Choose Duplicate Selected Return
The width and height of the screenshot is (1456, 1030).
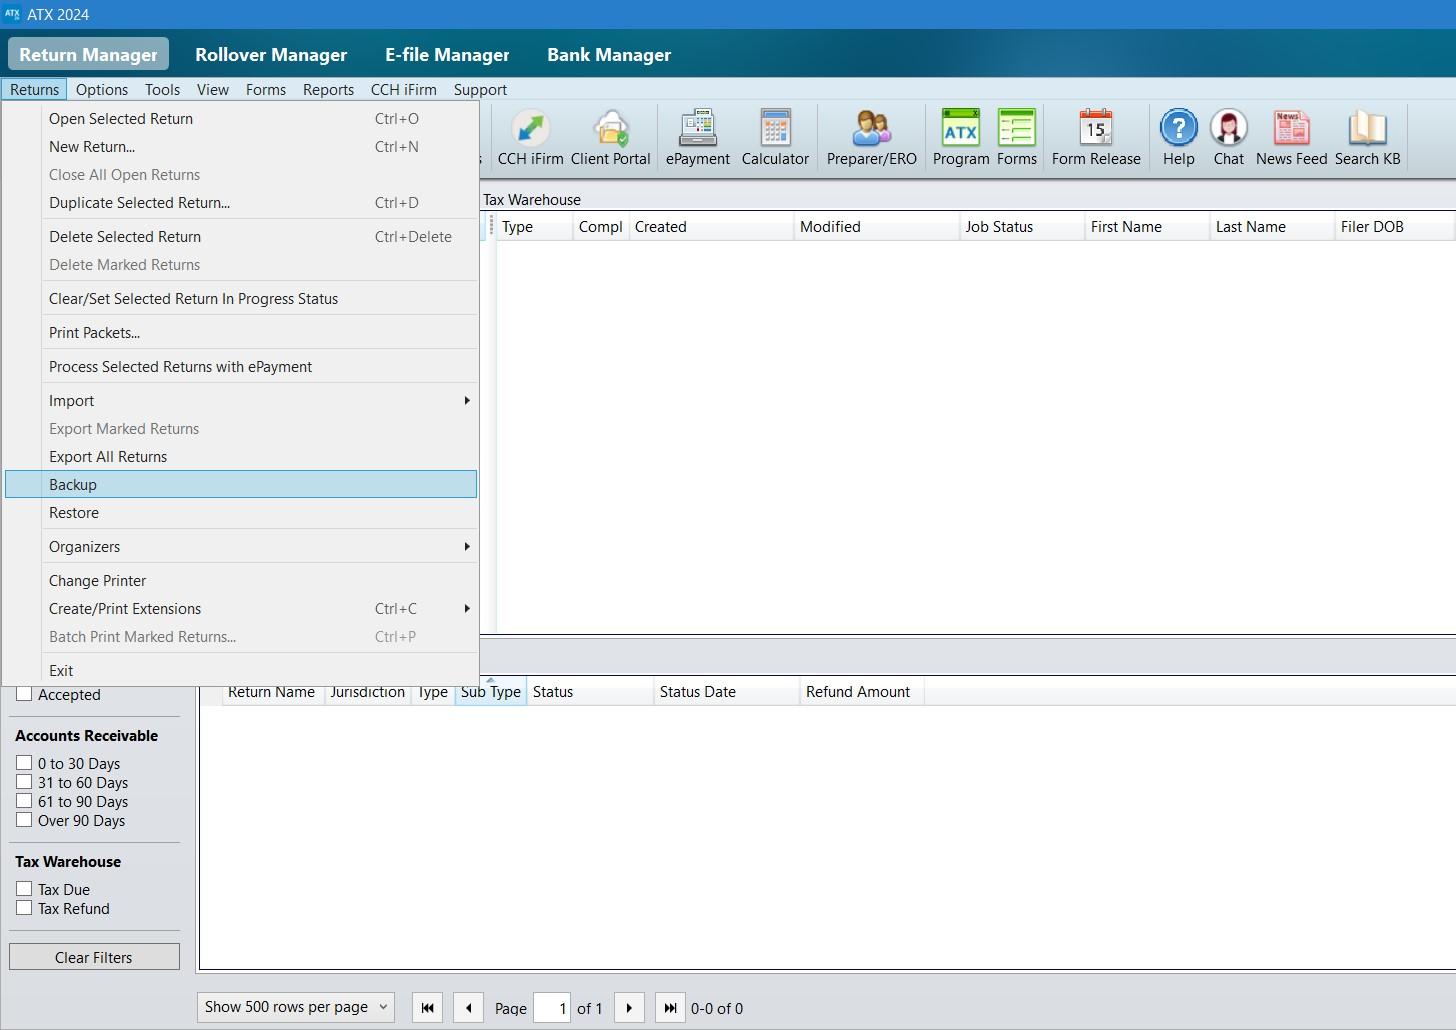(241, 202)
